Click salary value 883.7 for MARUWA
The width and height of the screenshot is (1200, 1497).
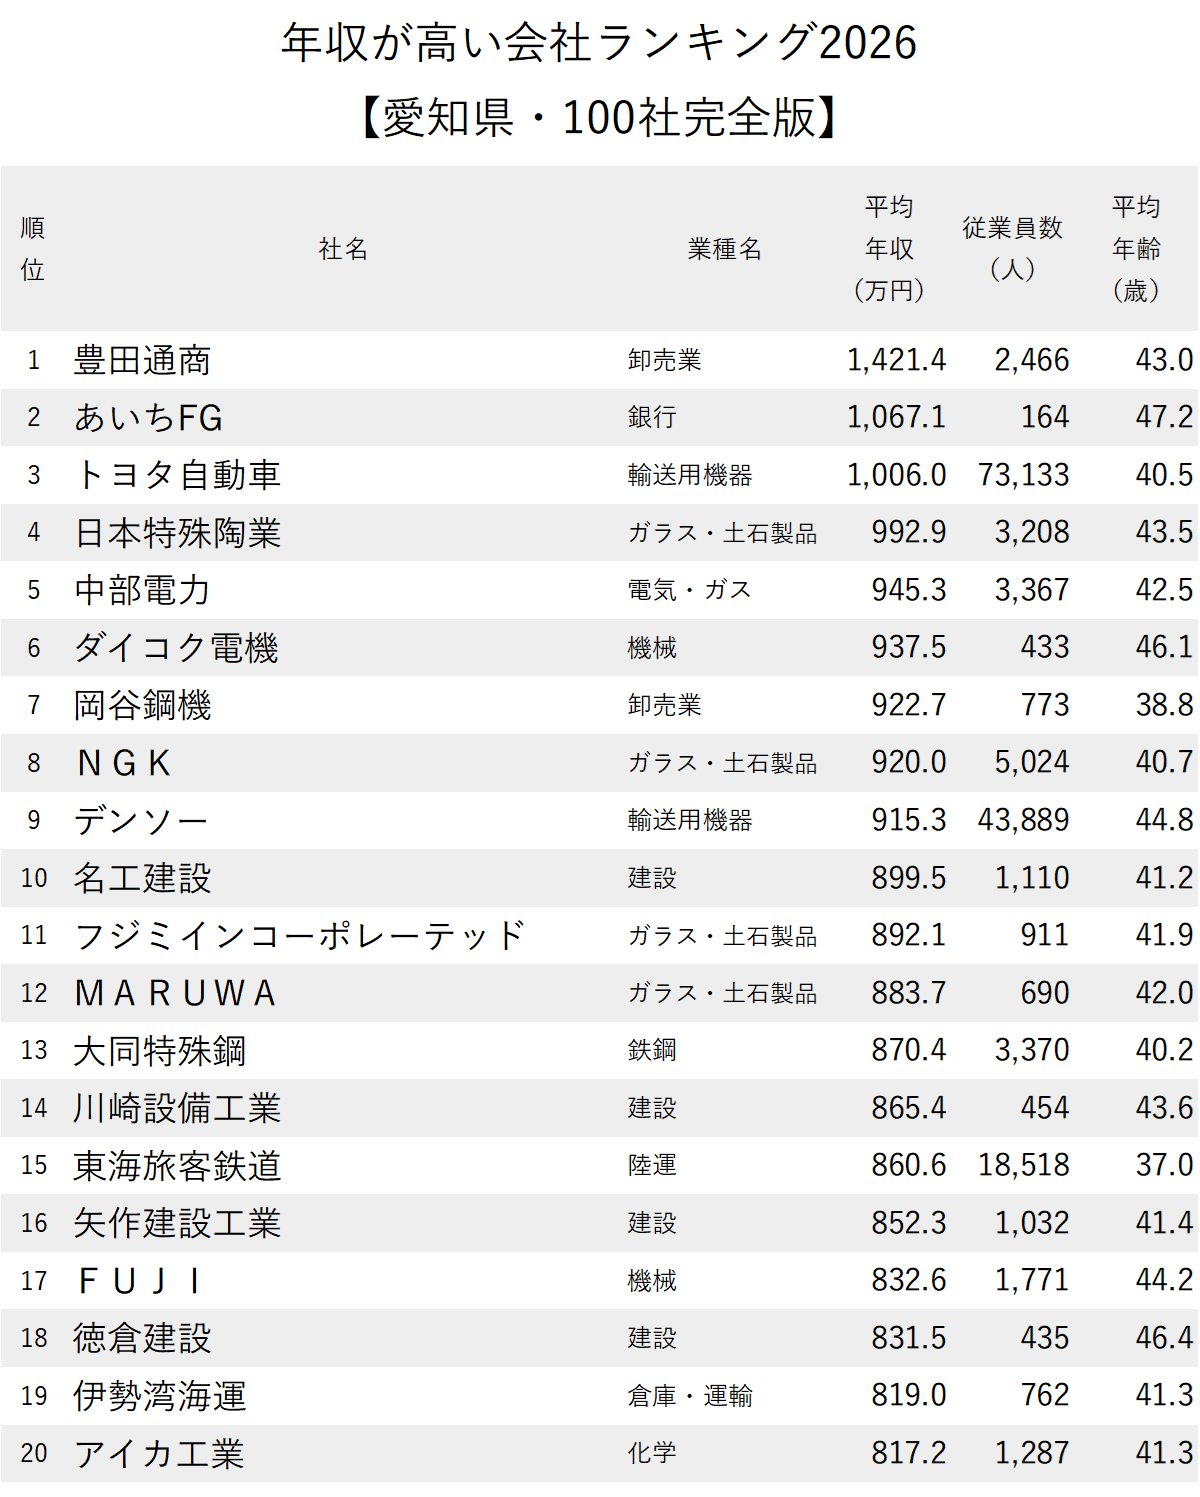tap(908, 993)
